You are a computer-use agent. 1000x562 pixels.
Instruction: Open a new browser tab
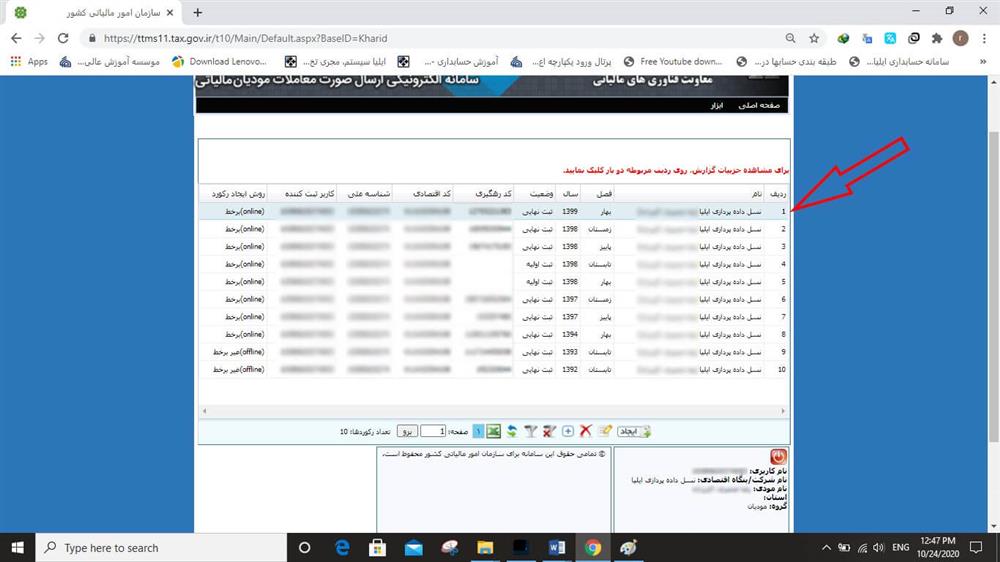pyautogui.click(x=198, y=12)
